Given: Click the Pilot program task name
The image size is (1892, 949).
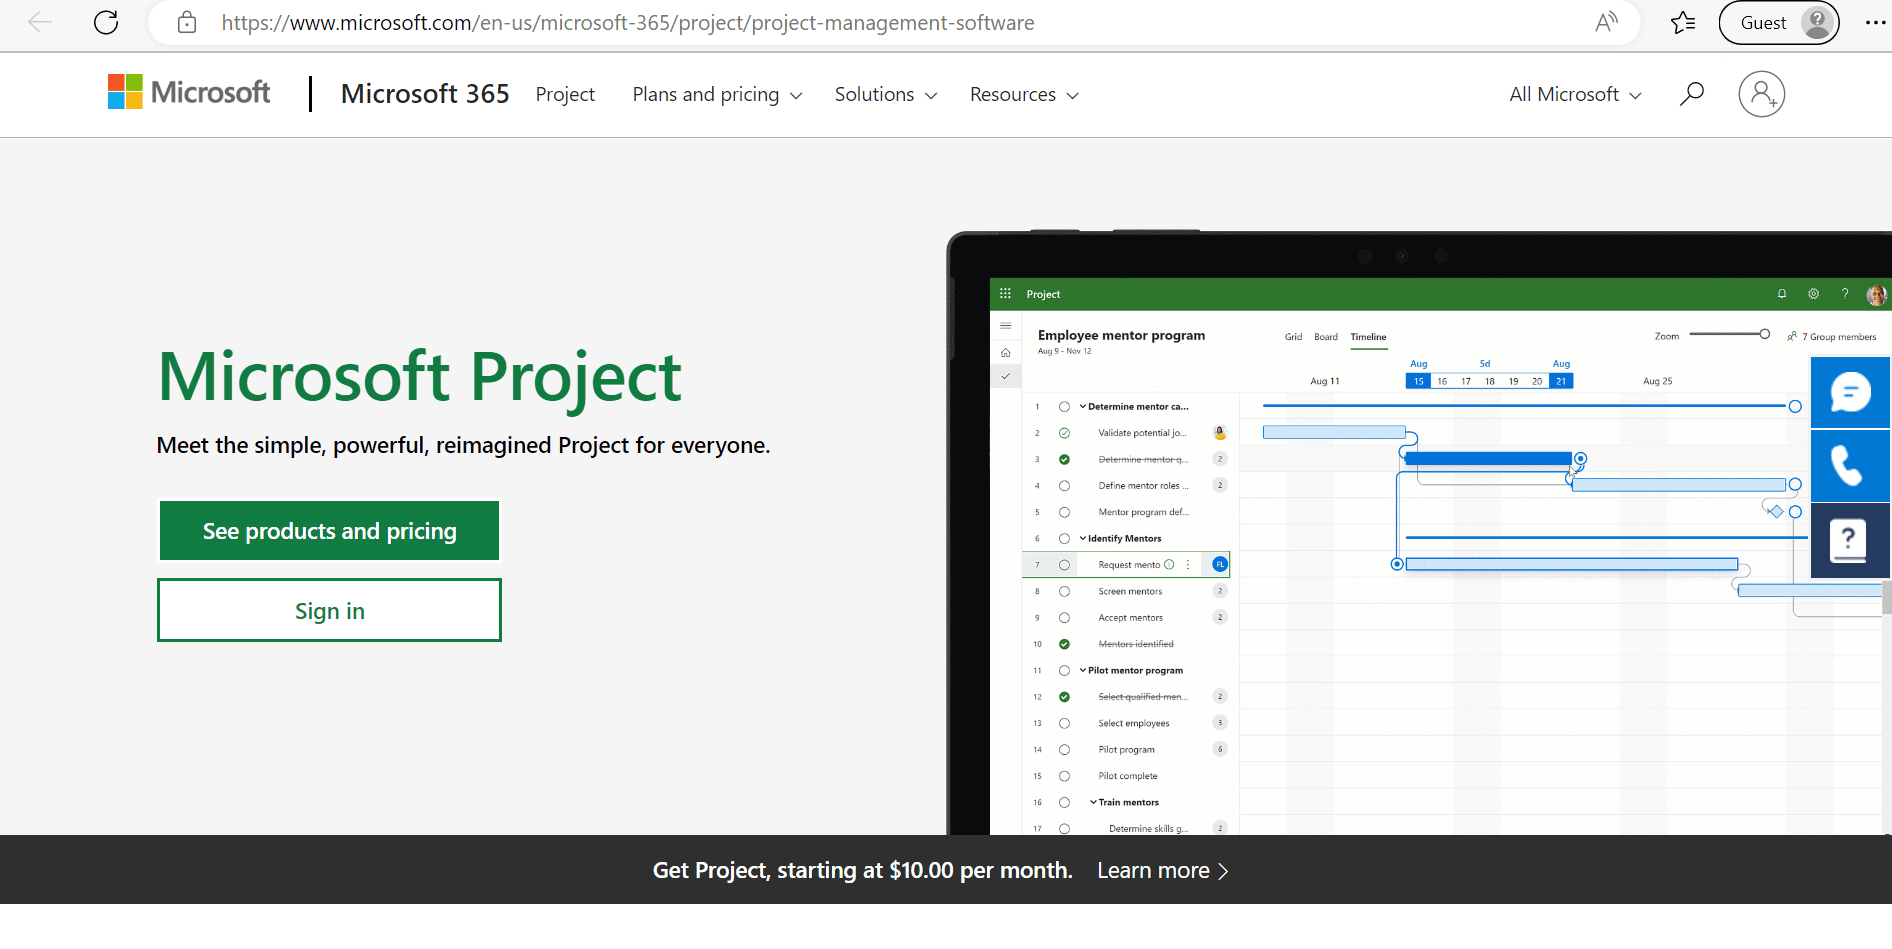Looking at the screenshot, I should point(1126,750).
